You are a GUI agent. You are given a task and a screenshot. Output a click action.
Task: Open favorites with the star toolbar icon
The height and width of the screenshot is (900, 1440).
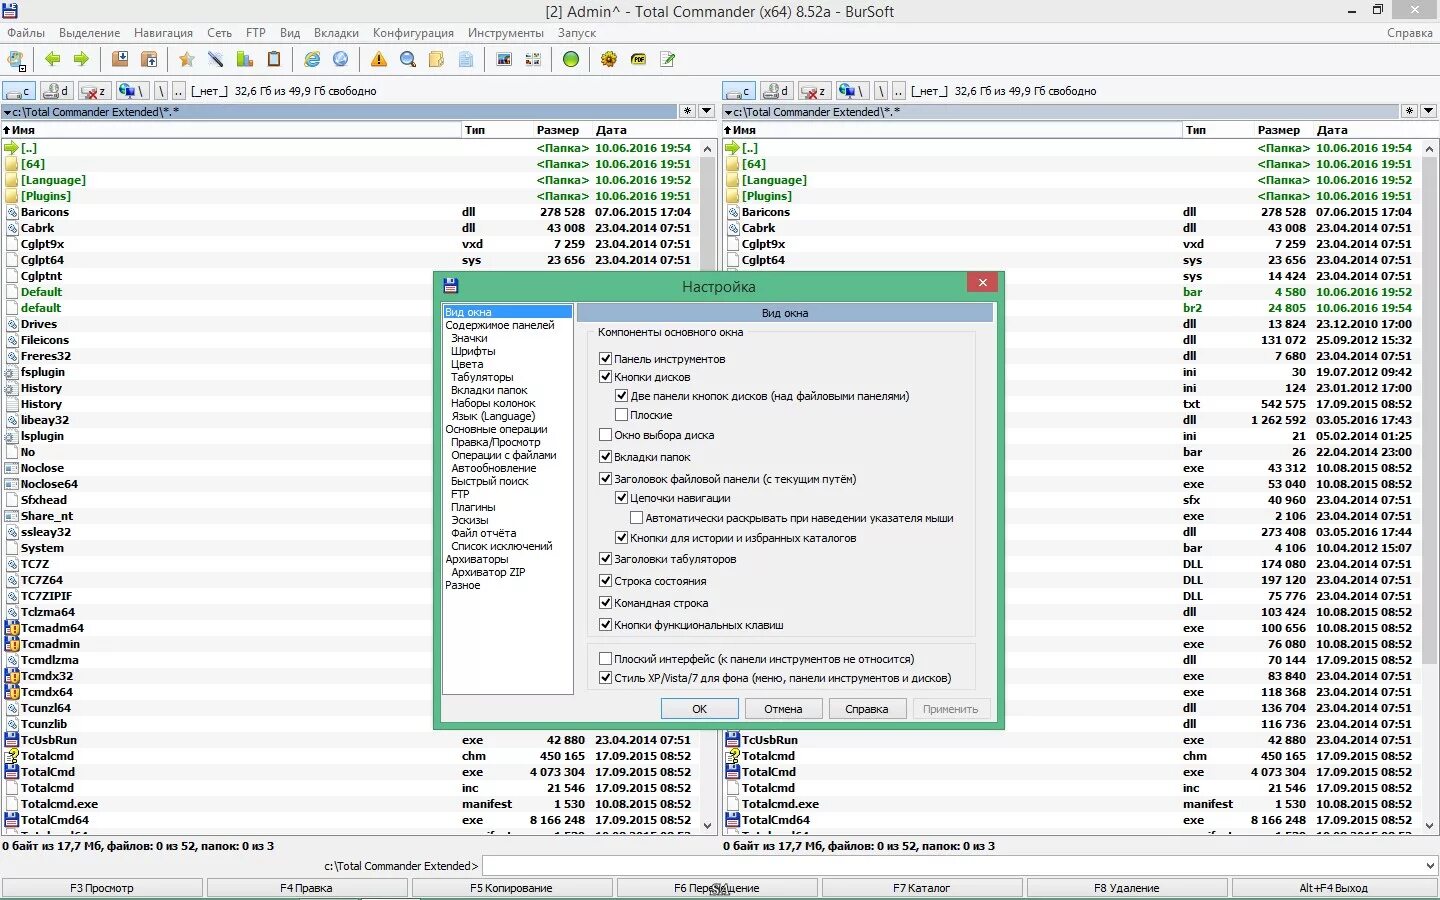[186, 59]
